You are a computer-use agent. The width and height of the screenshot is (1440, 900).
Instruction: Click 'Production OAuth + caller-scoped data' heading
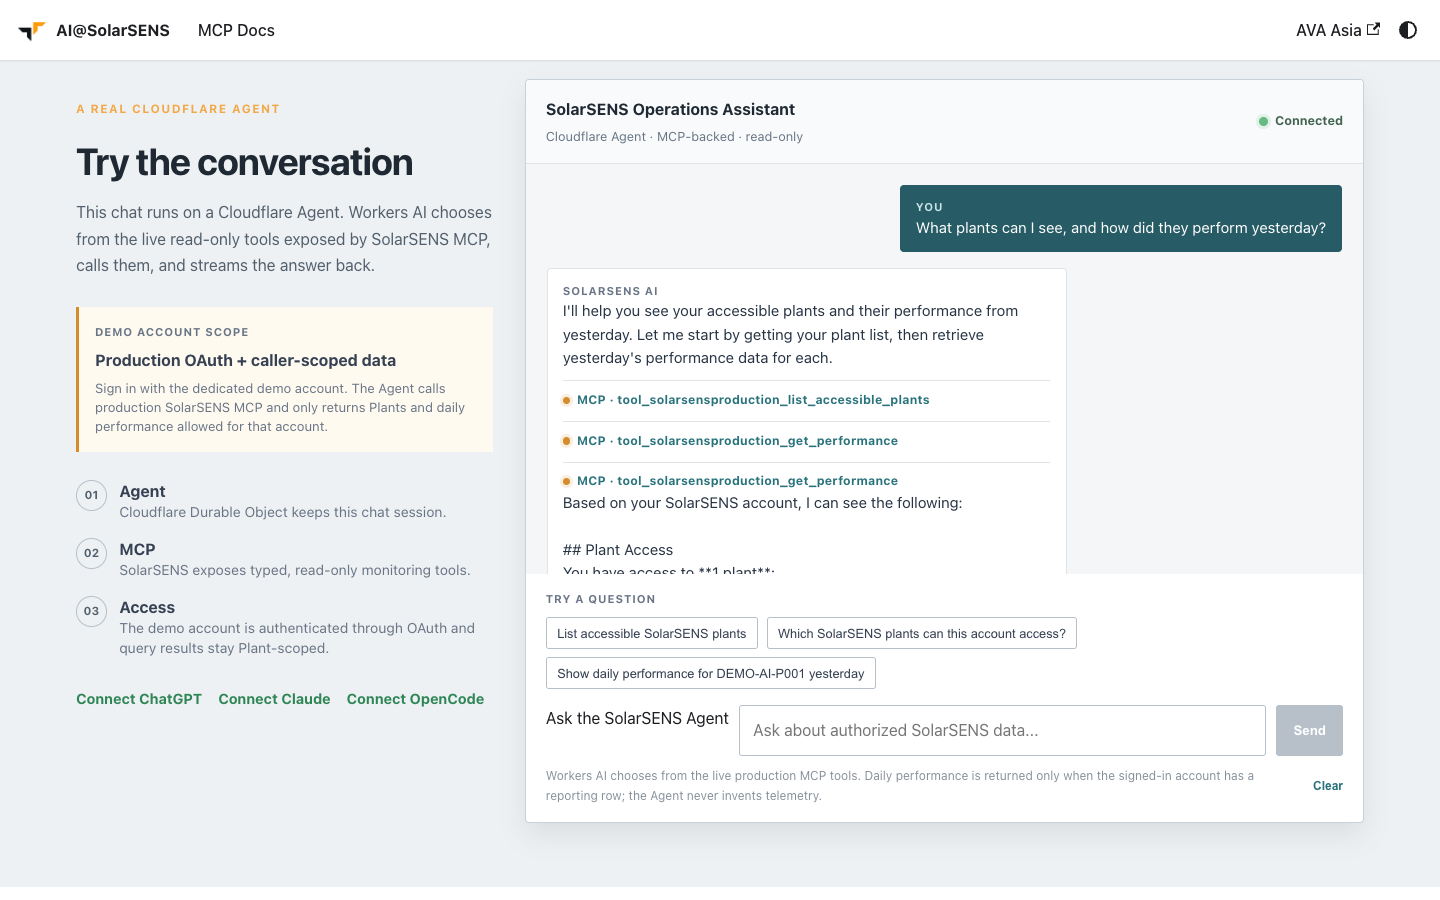coord(245,360)
